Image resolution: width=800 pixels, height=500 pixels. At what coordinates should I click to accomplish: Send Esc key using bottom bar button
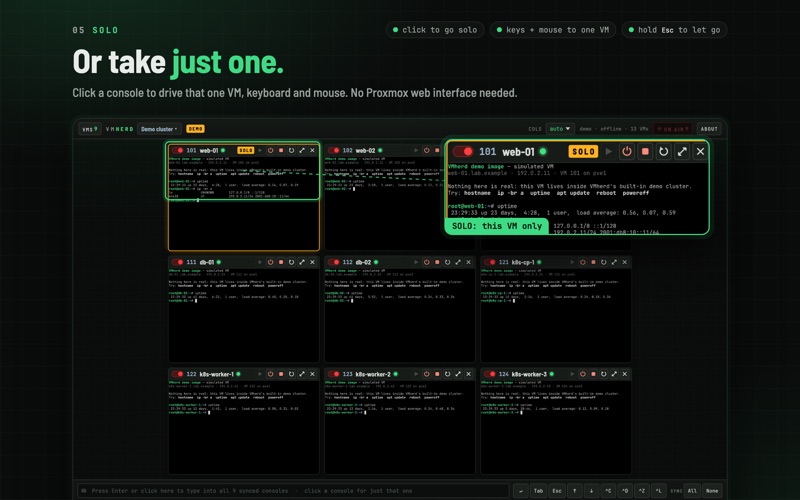[557, 491]
